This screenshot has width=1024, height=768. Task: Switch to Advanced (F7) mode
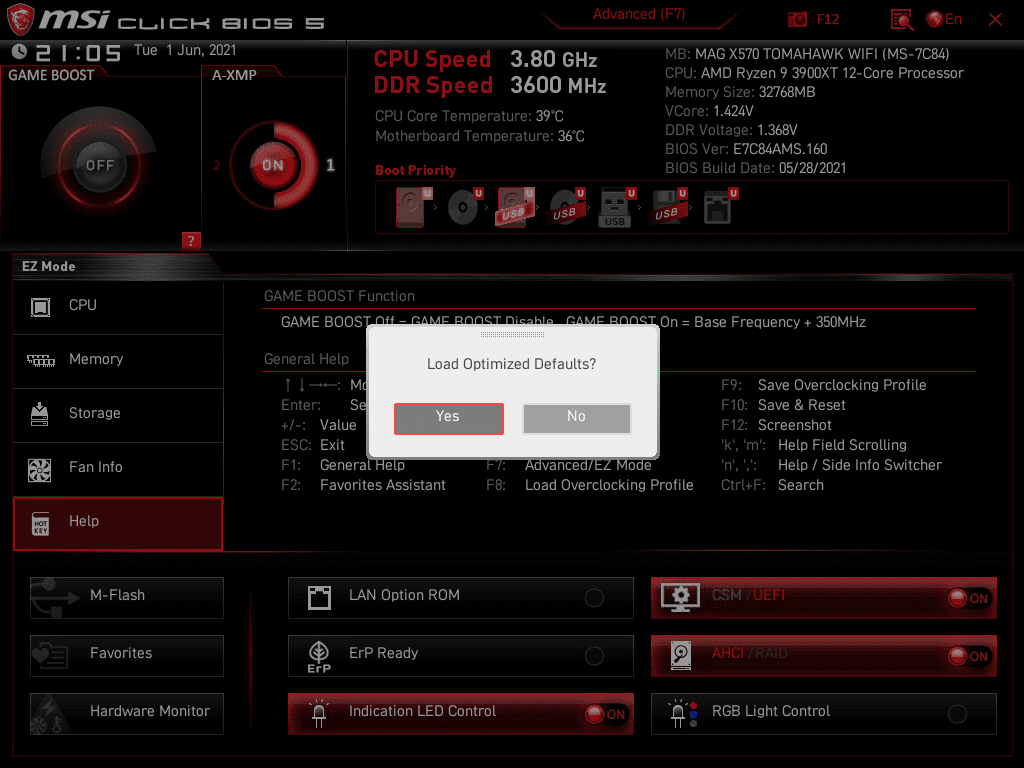[639, 14]
